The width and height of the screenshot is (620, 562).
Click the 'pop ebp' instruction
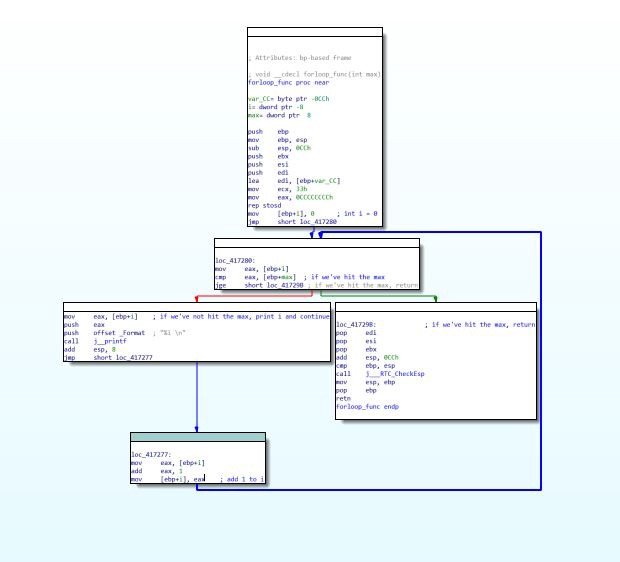click(356, 390)
